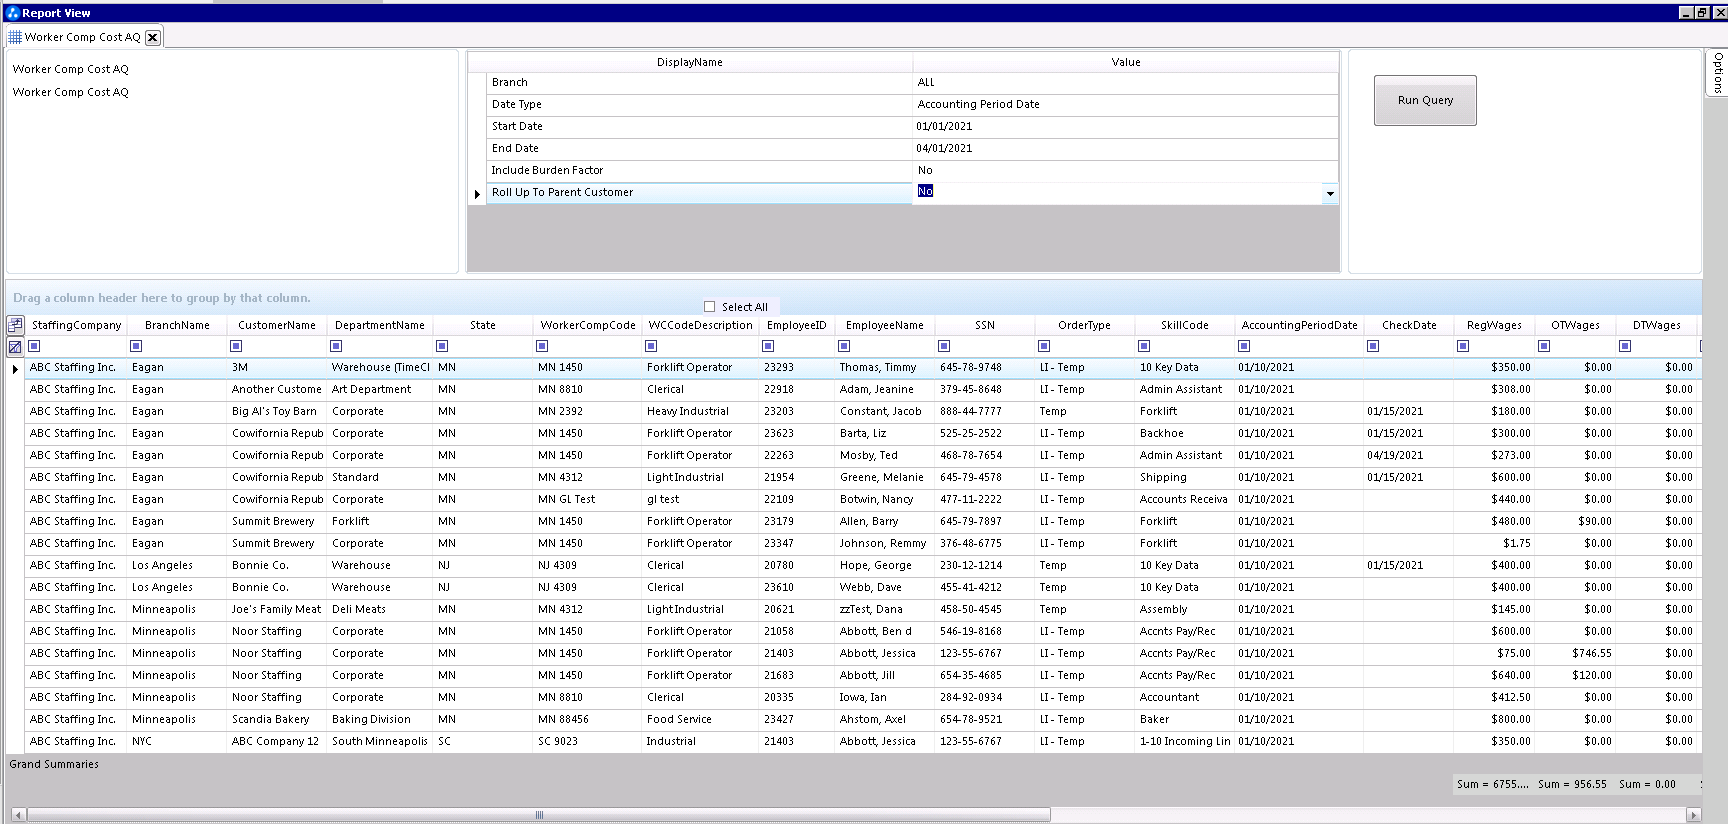Open the AccountingPeriodDate filter operator icon
Viewport: 1728px width, 824px height.
tap(1244, 346)
